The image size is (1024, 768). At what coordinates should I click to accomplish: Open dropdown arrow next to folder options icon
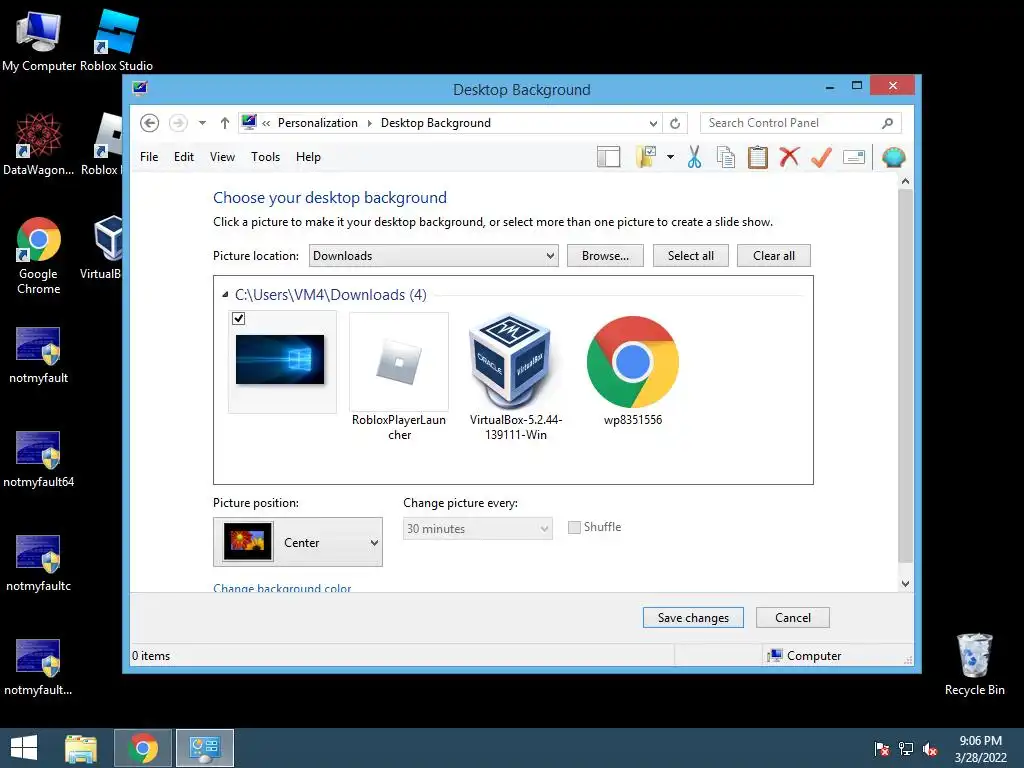tap(670, 157)
